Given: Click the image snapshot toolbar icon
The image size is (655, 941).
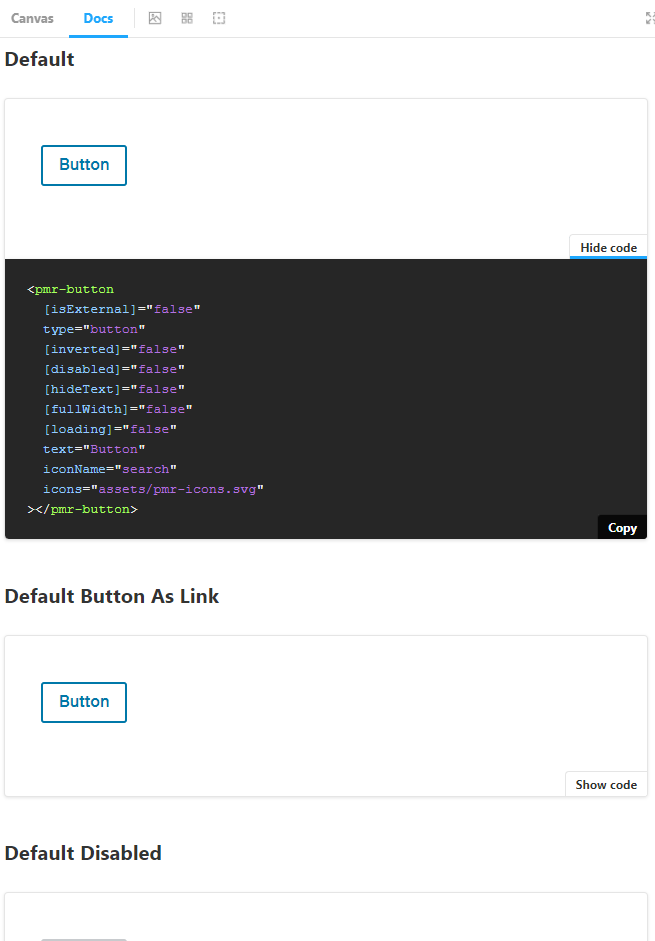Looking at the screenshot, I should [155, 18].
